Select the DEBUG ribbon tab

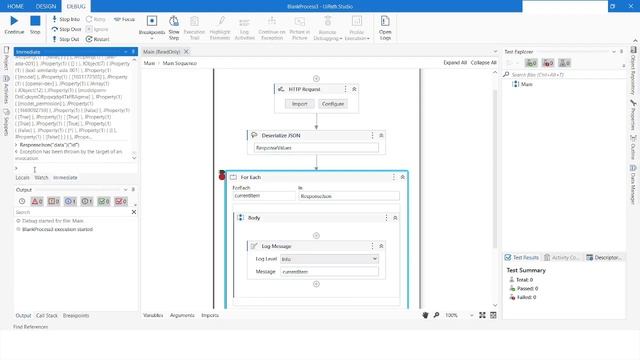[76, 6]
